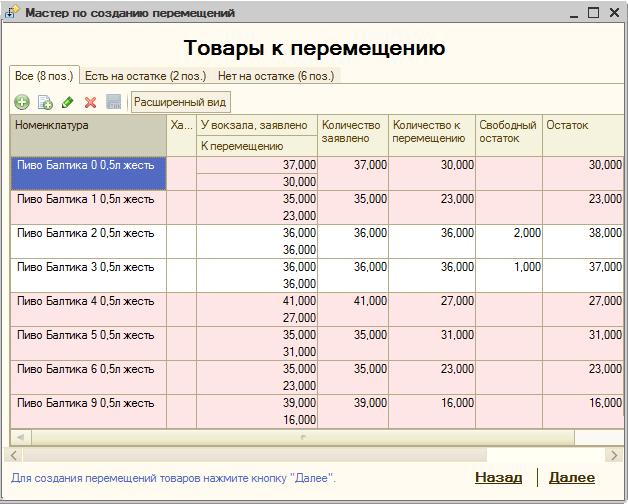The width and height of the screenshot is (628, 504).
Task: Click the Количество к перемещению header
Action: pos(432,135)
